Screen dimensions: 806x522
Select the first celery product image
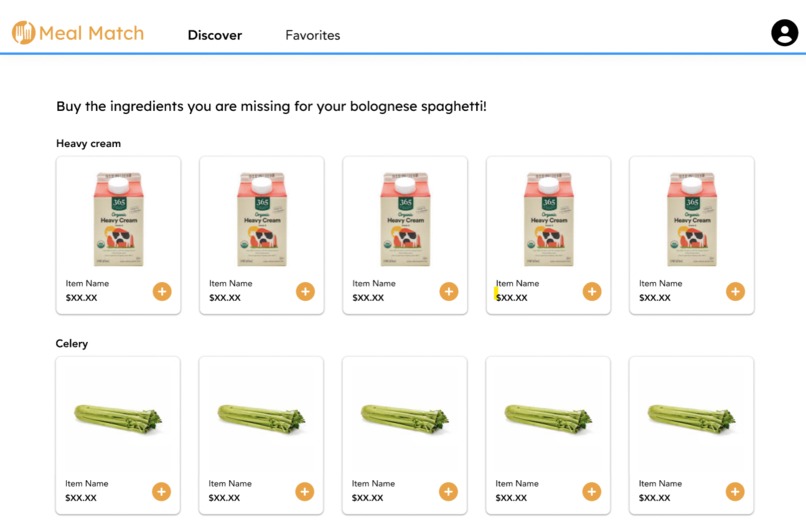coord(118,419)
